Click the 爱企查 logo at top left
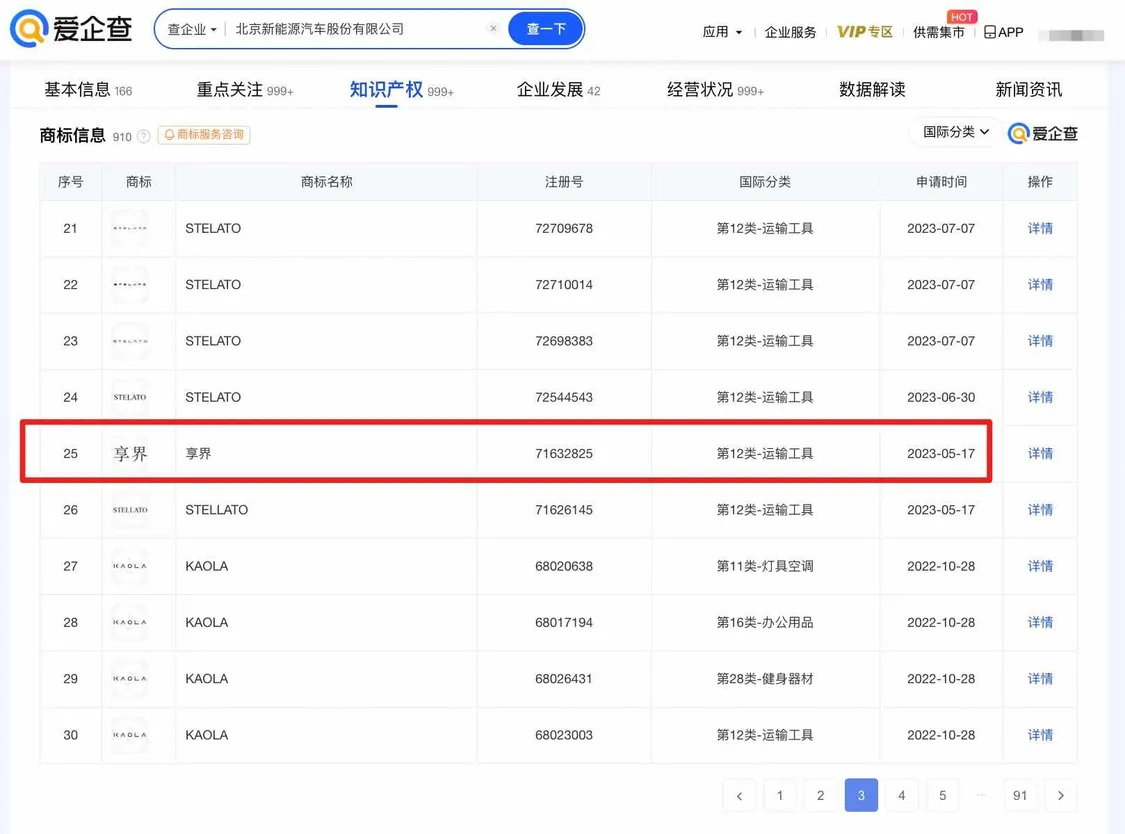The width and height of the screenshot is (1125, 834). [71, 29]
